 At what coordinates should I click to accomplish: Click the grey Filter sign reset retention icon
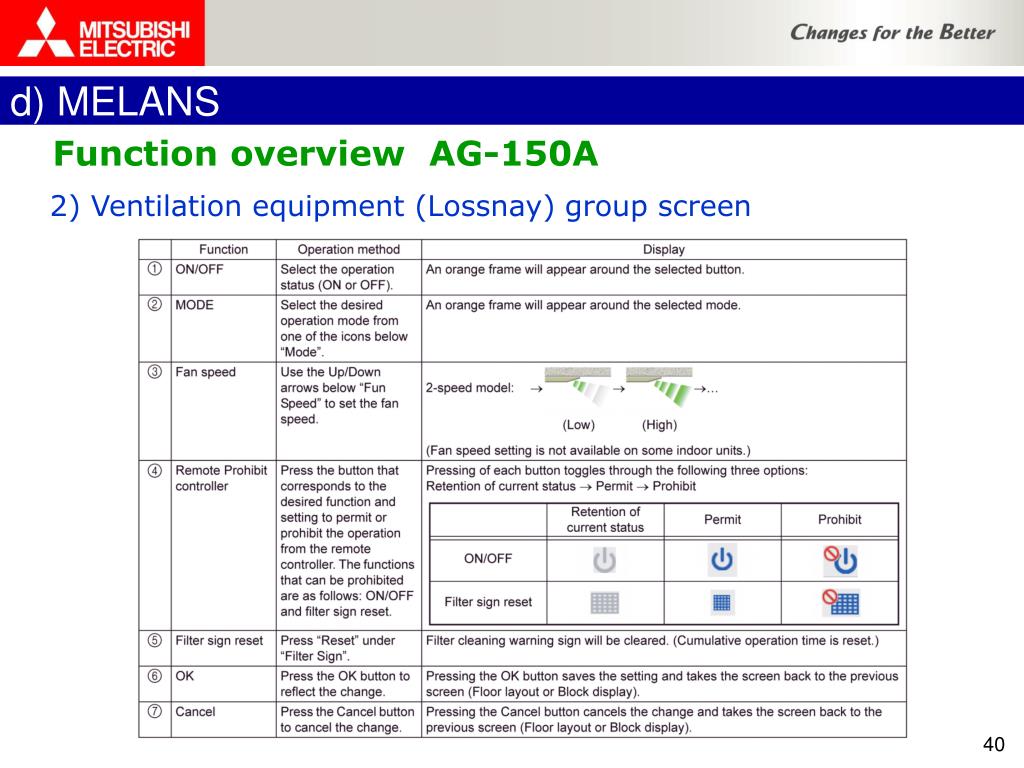605,603
